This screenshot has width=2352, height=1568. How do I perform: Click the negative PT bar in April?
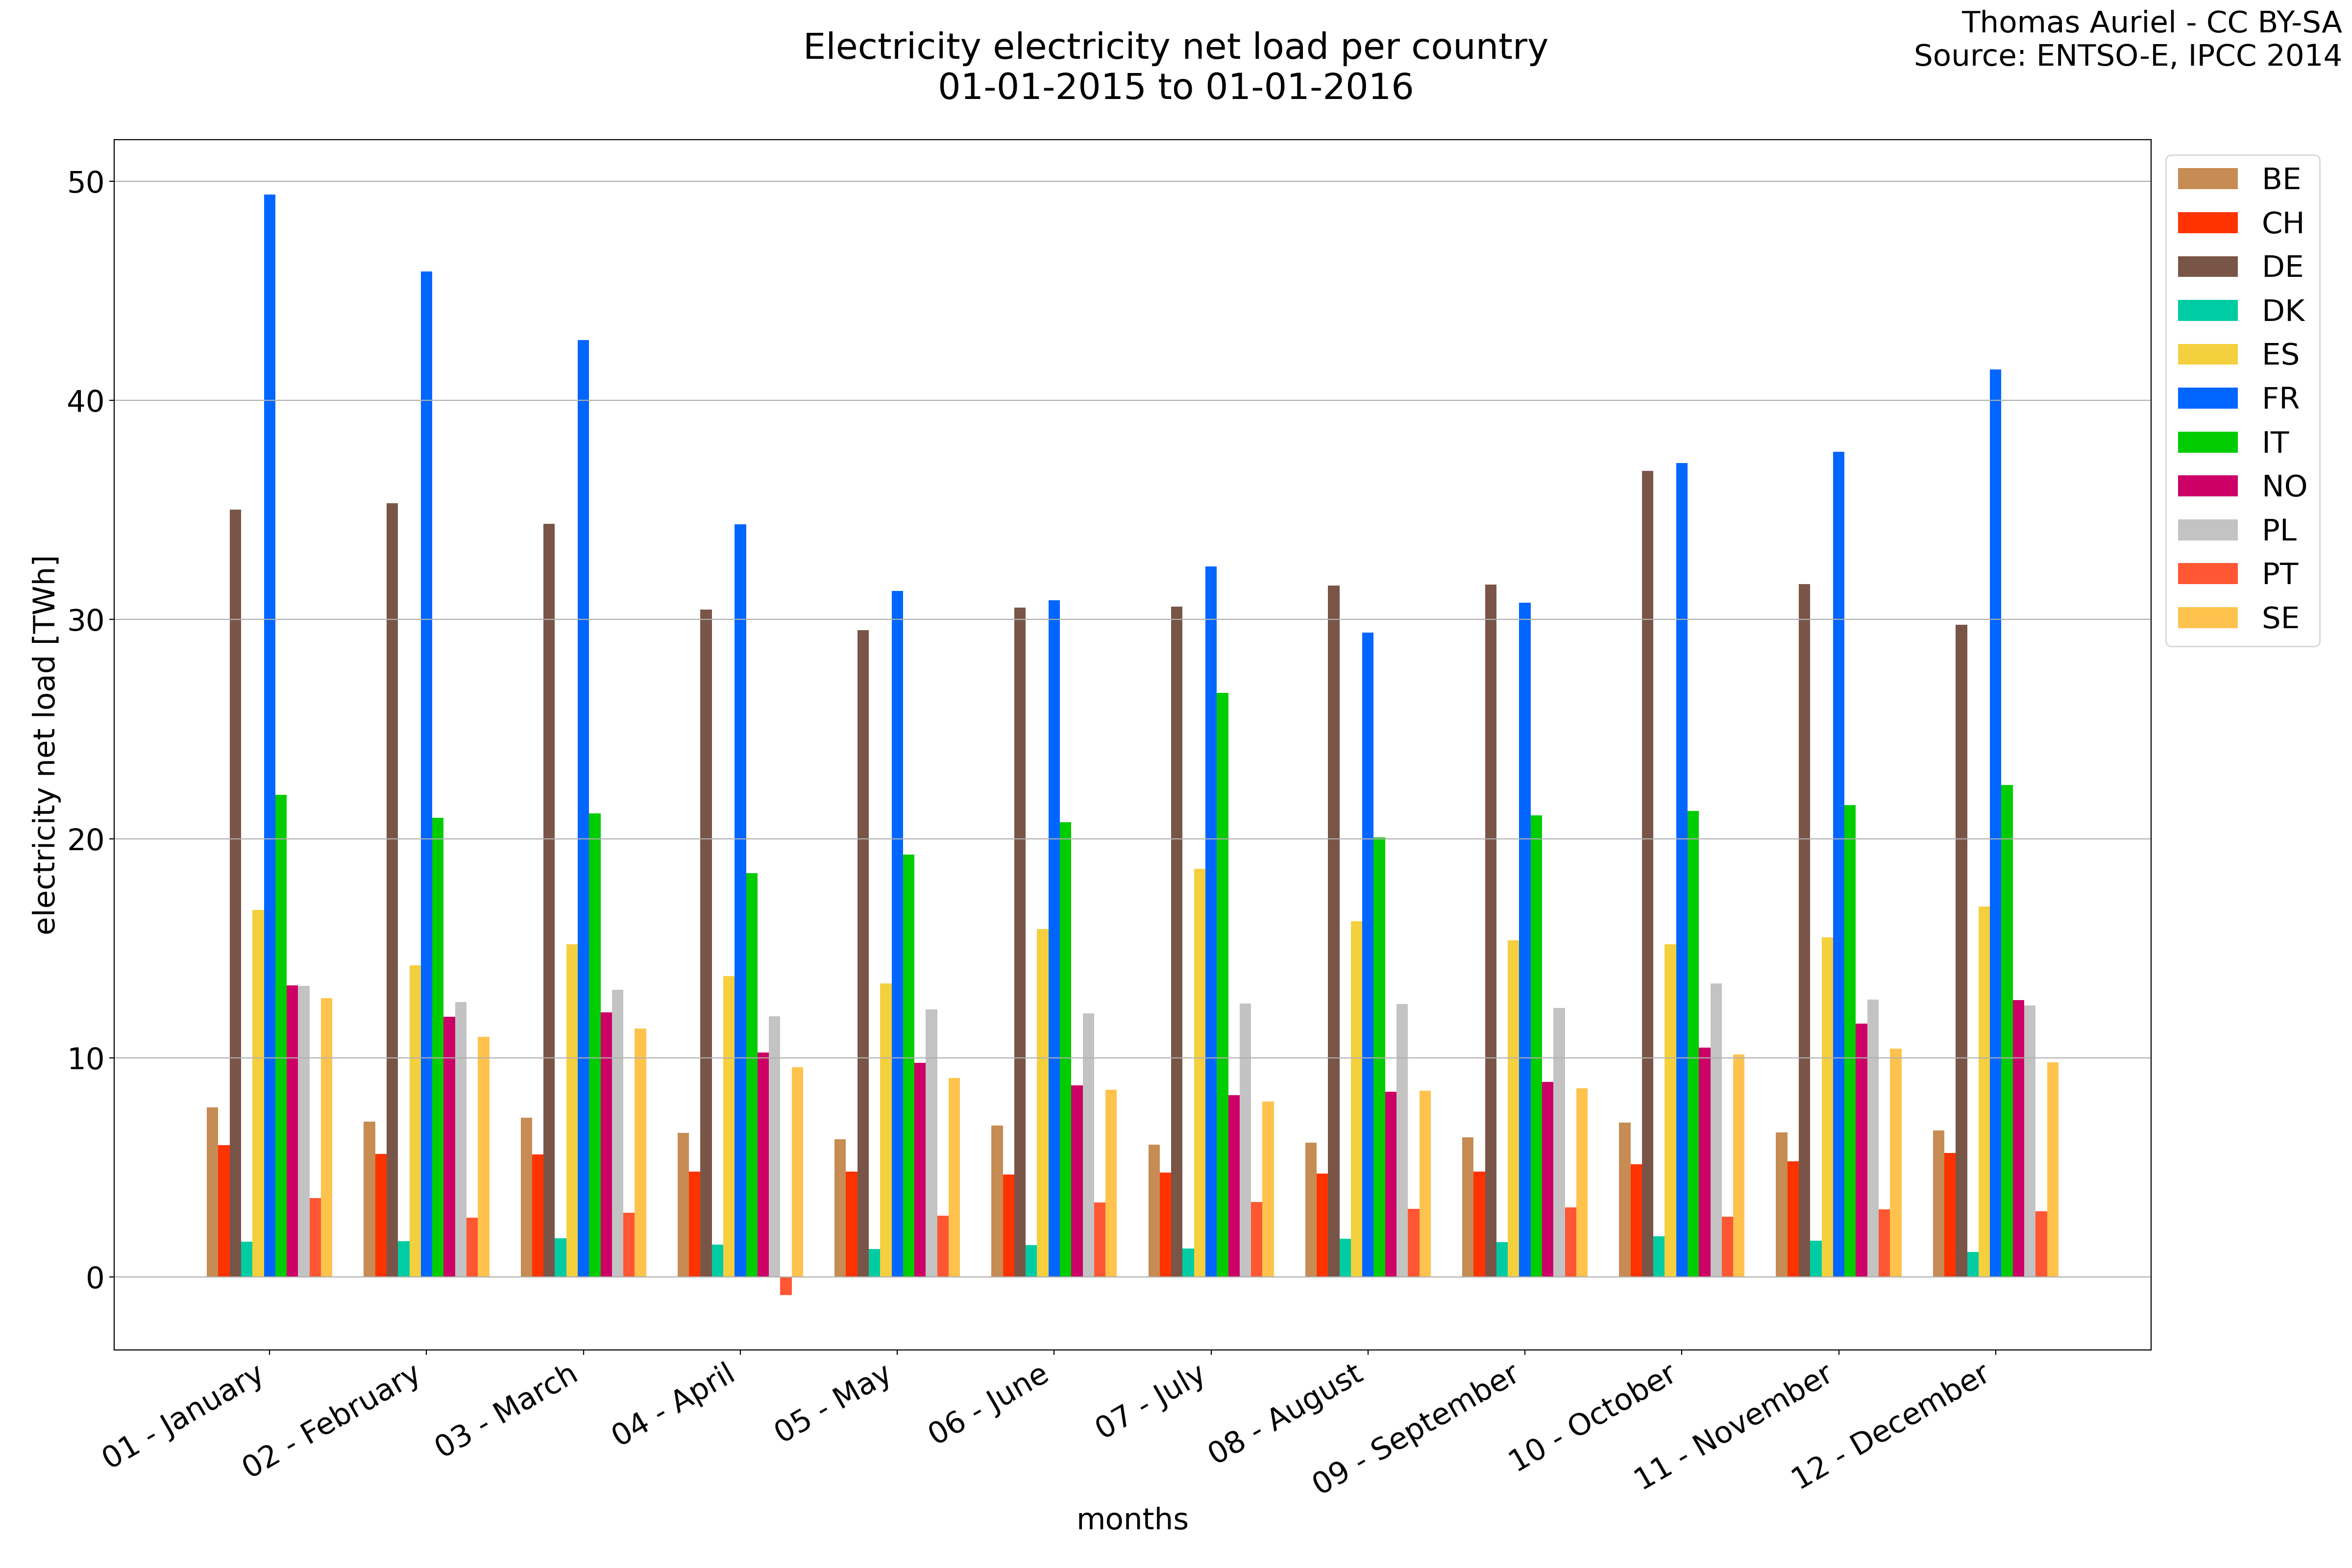786,1286
